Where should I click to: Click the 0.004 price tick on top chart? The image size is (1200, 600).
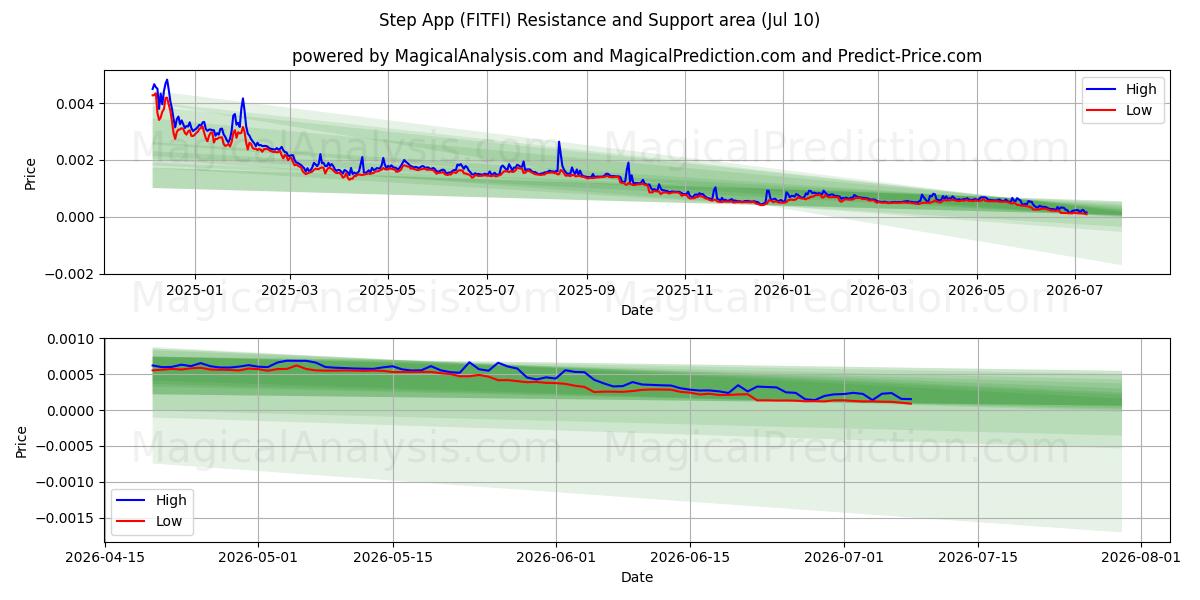77,104
